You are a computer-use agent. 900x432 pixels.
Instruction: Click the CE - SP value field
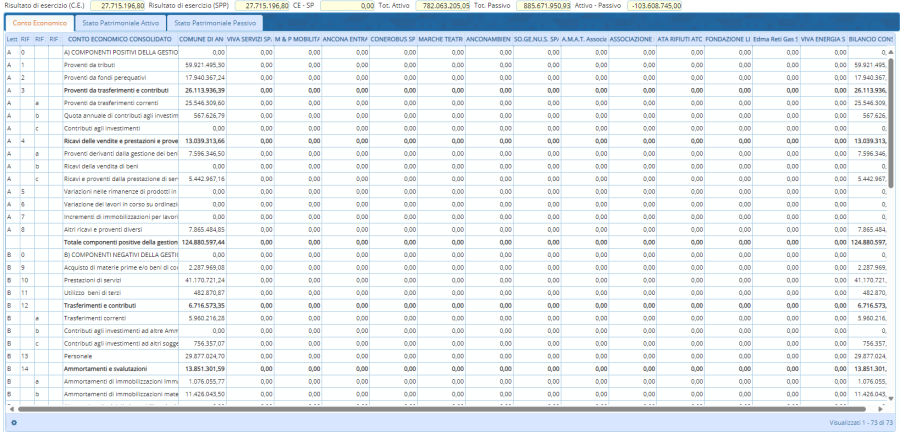click(347, 6)
